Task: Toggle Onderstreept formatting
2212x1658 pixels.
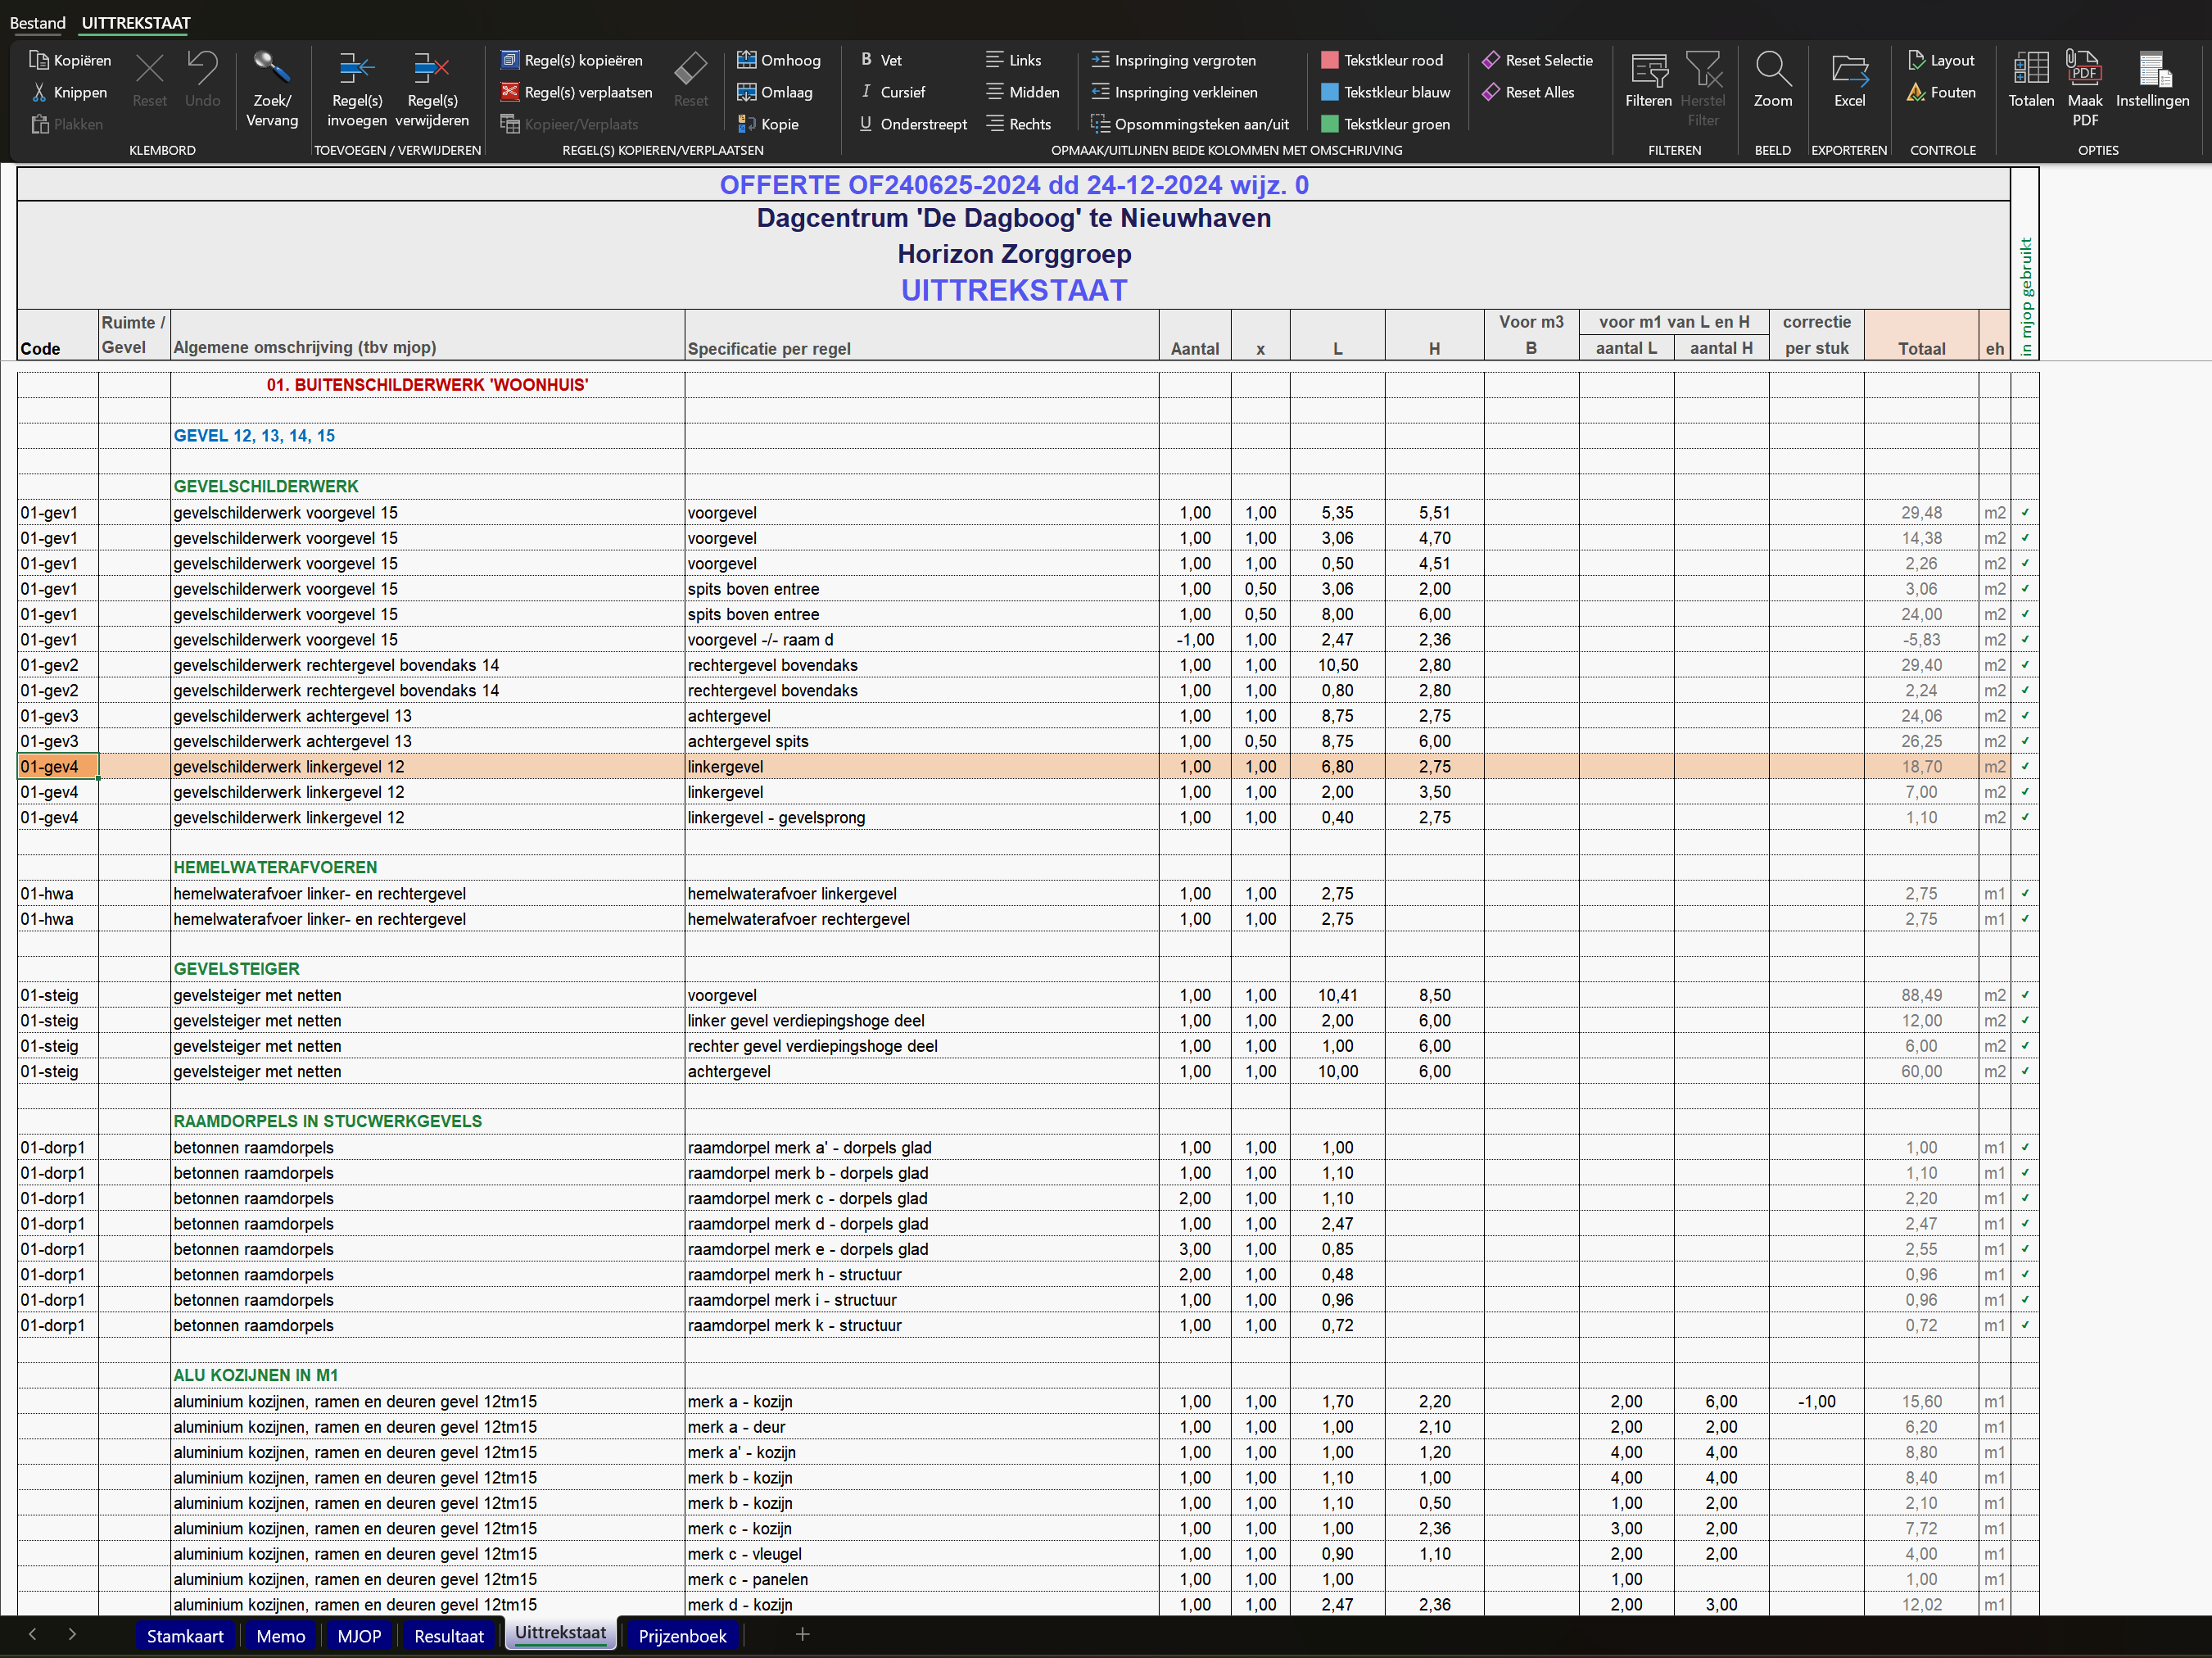Action: point(912,124)
